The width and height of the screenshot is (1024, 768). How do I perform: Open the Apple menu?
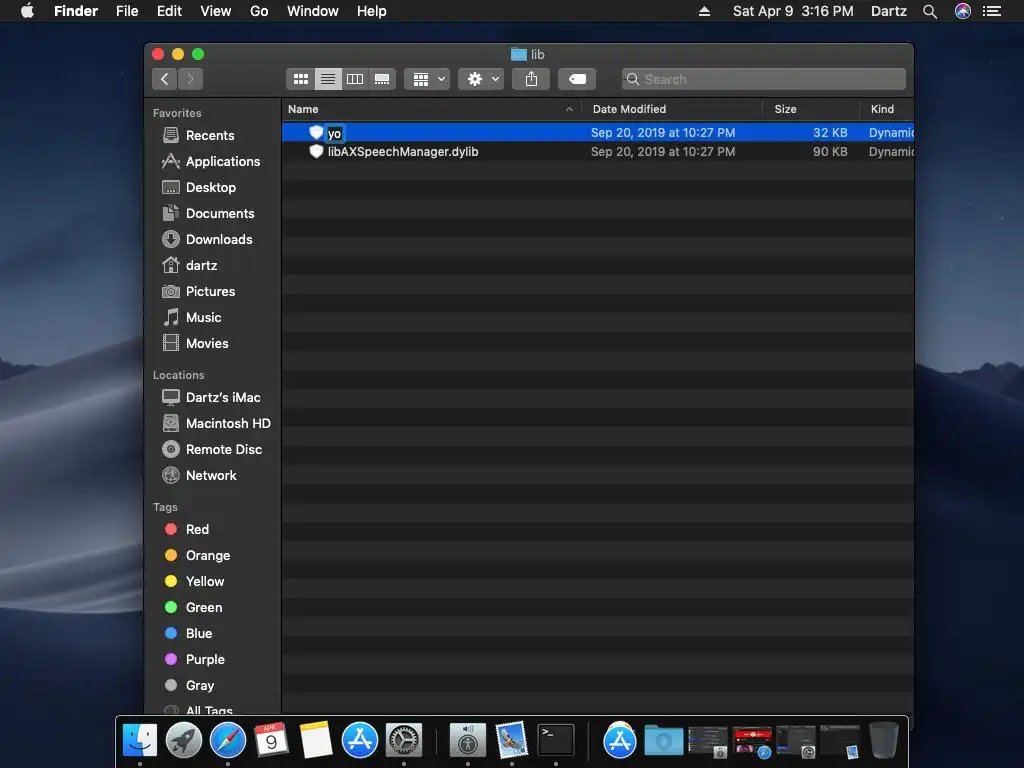click(x=27, y=11)
